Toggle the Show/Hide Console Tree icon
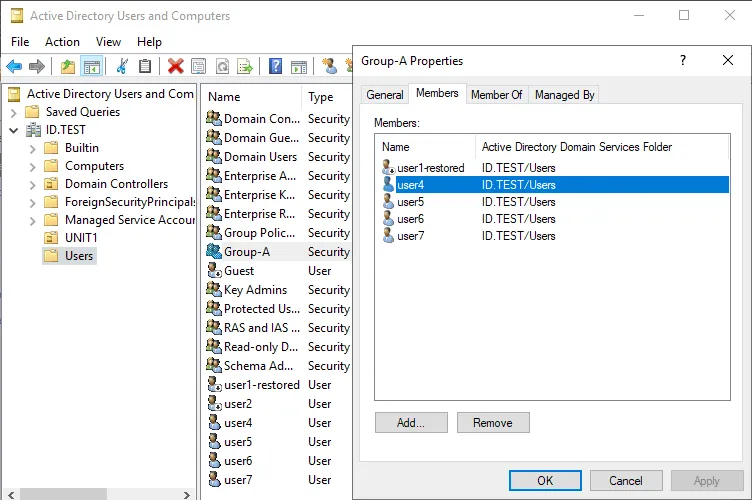 (91, 66)
